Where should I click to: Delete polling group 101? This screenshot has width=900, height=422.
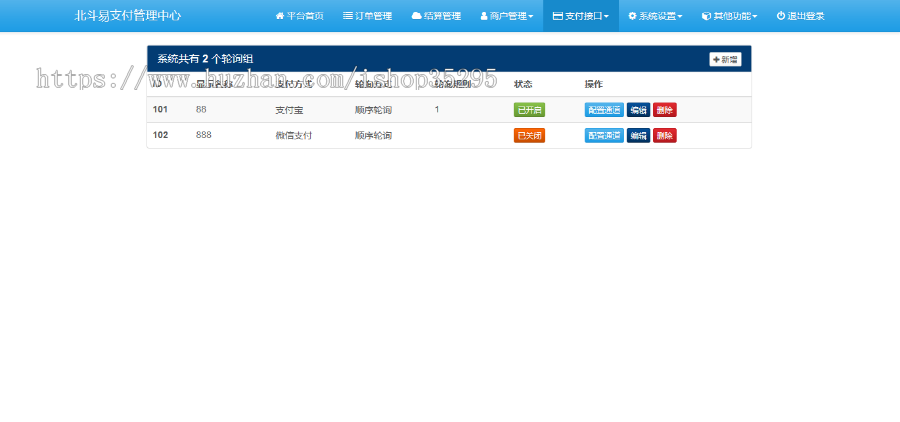[x=665, y=110]
